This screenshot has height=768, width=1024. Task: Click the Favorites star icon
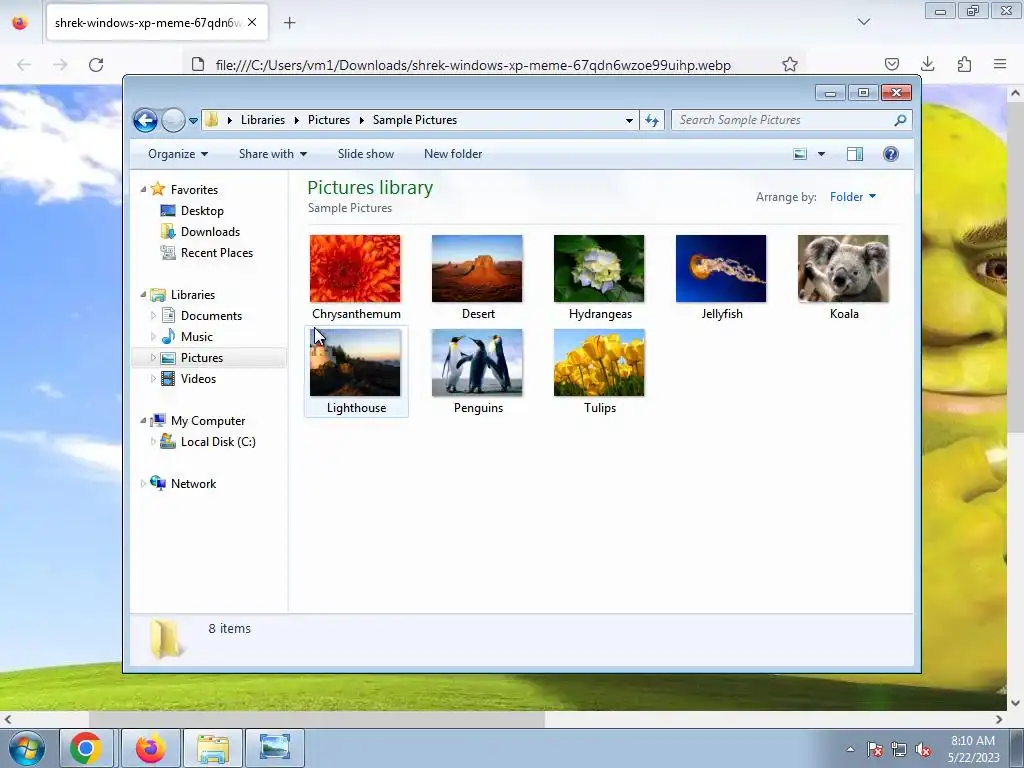(x=157, y=189)
